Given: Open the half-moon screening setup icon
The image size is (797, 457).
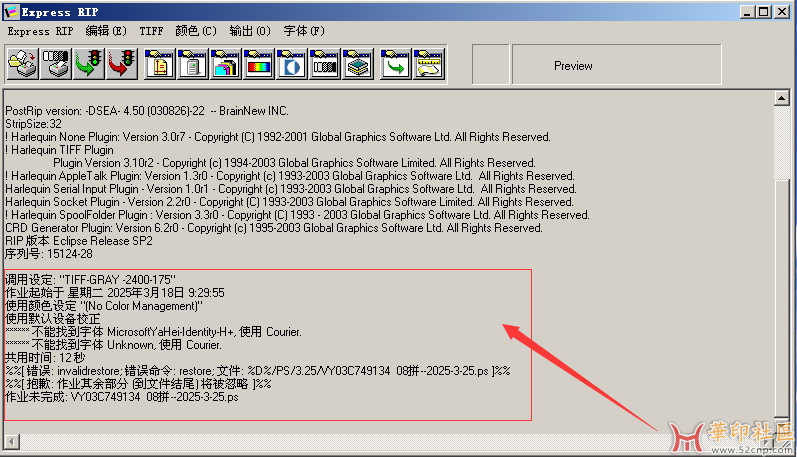Looking at the screenshot, I should click(x=292, y=64).
